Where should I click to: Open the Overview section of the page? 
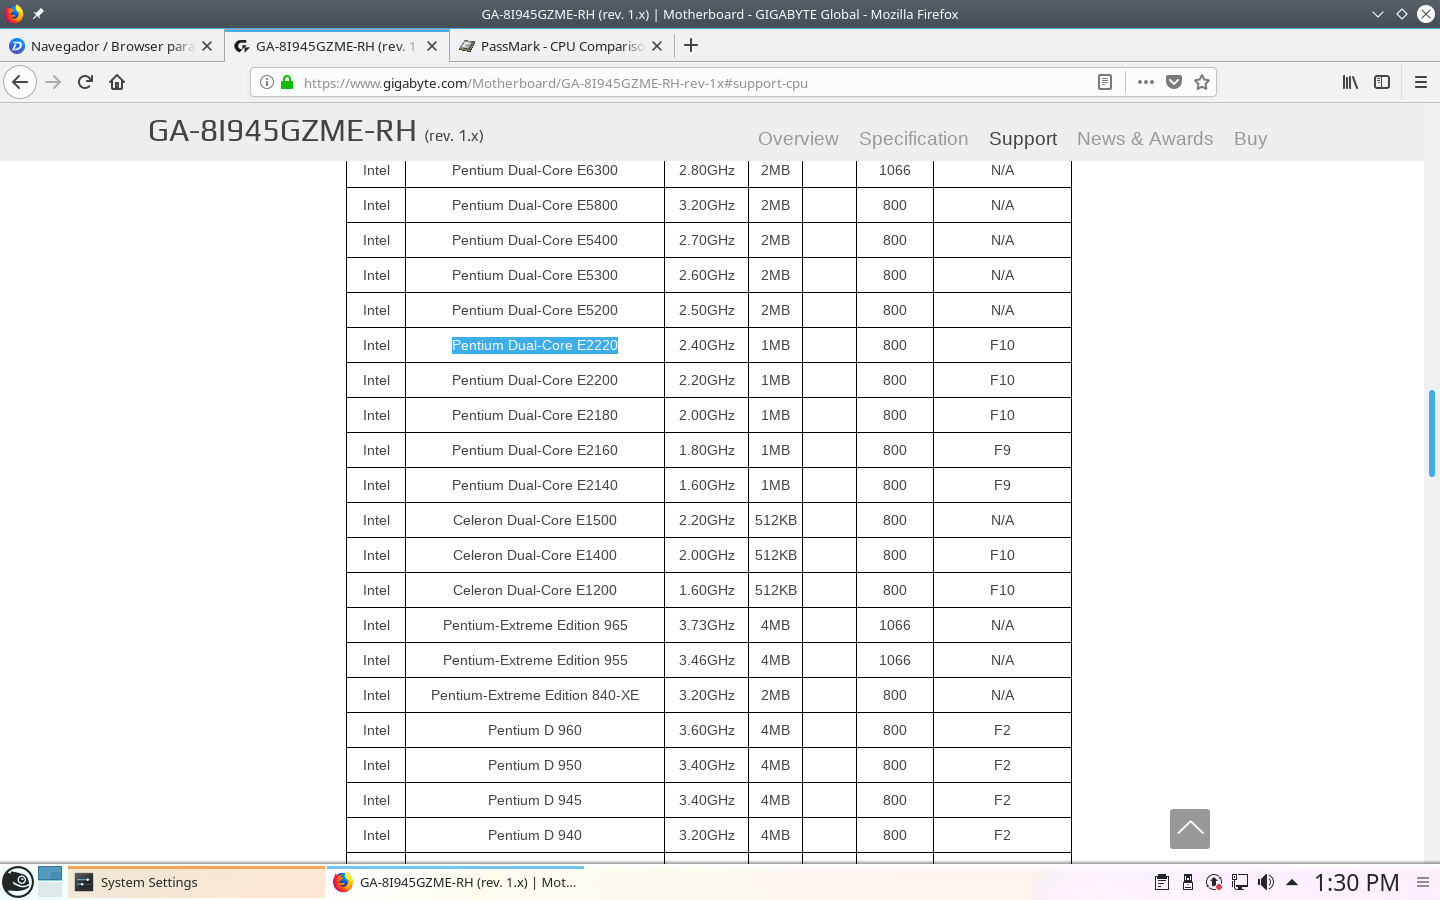point(798,139)
